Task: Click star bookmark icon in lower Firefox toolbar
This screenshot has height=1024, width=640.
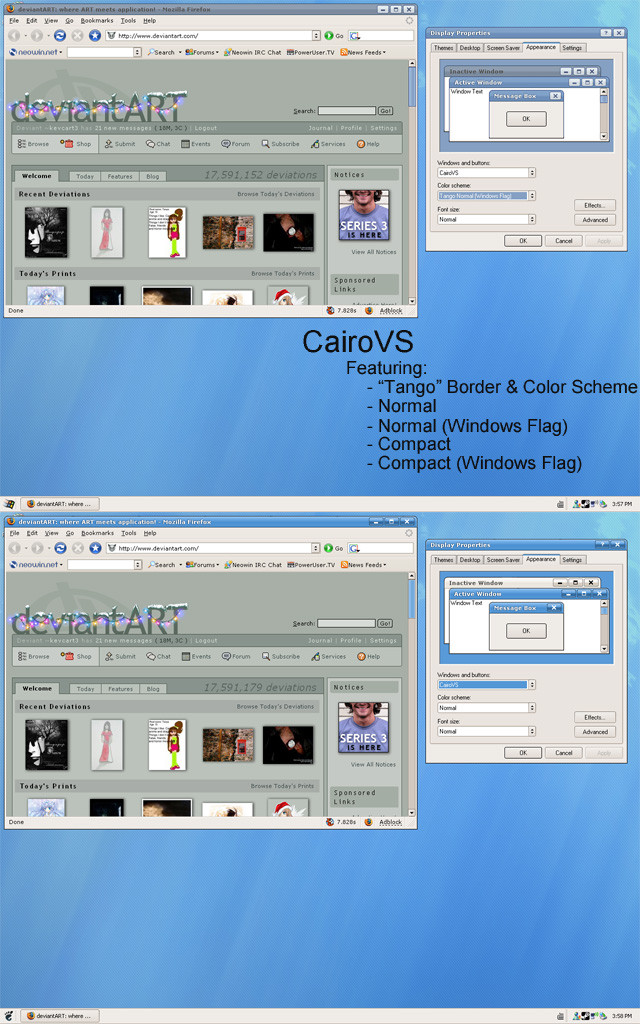Action: click(x=95, y=548)
